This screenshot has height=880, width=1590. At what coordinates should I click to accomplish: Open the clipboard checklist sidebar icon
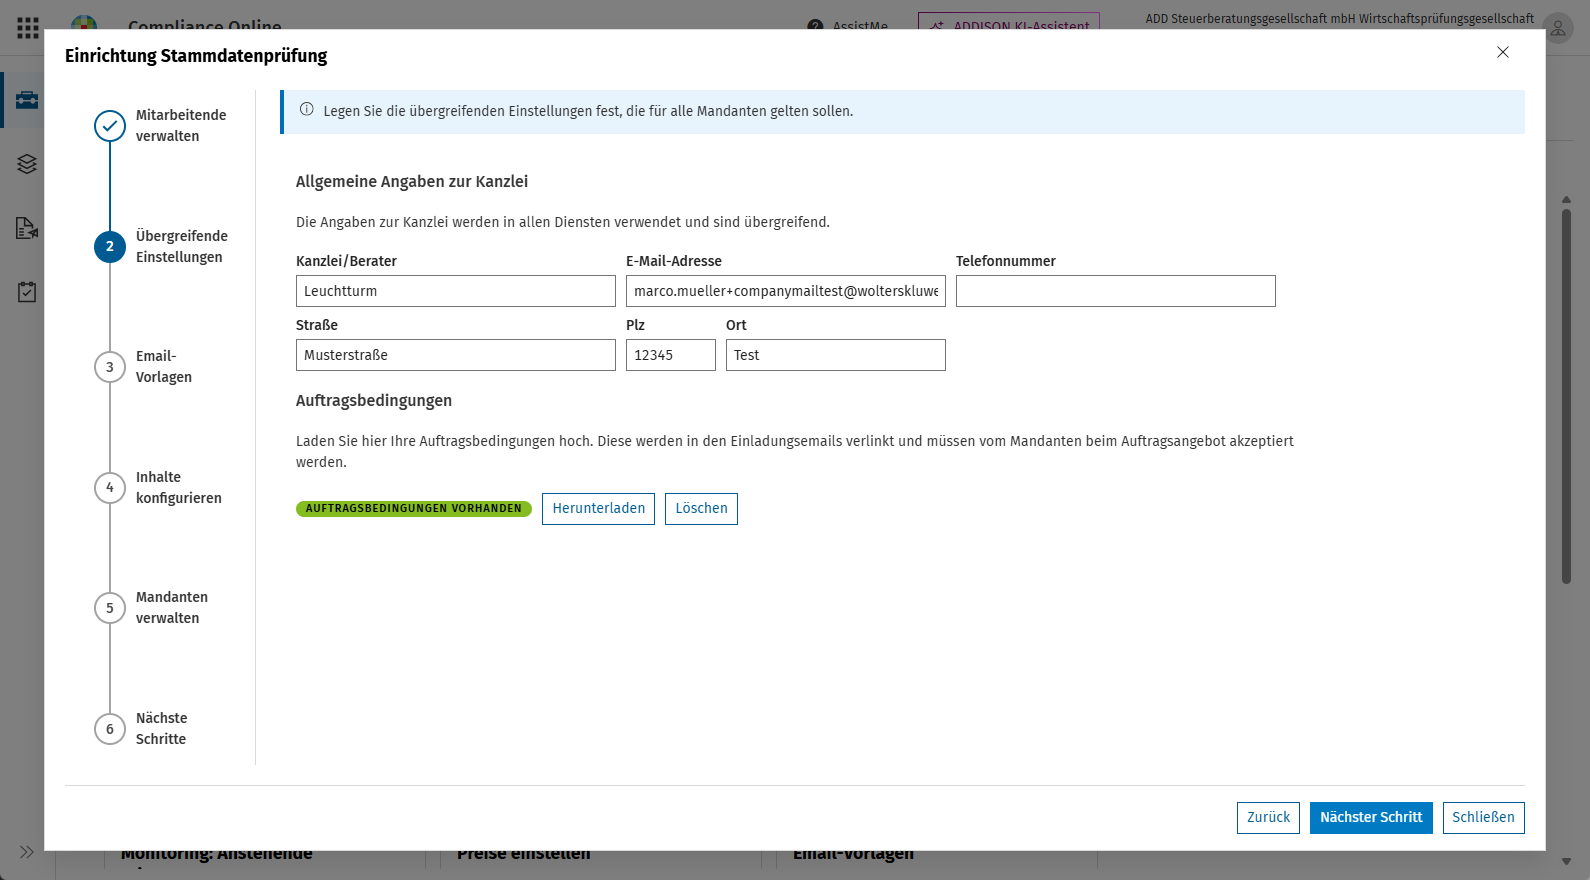point(27,292)
